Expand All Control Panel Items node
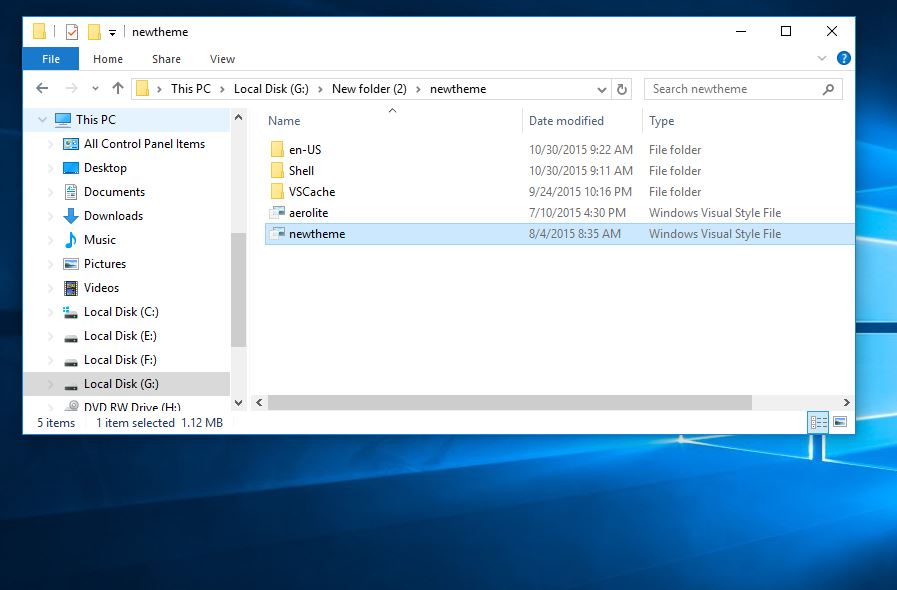 pos(51,144)
